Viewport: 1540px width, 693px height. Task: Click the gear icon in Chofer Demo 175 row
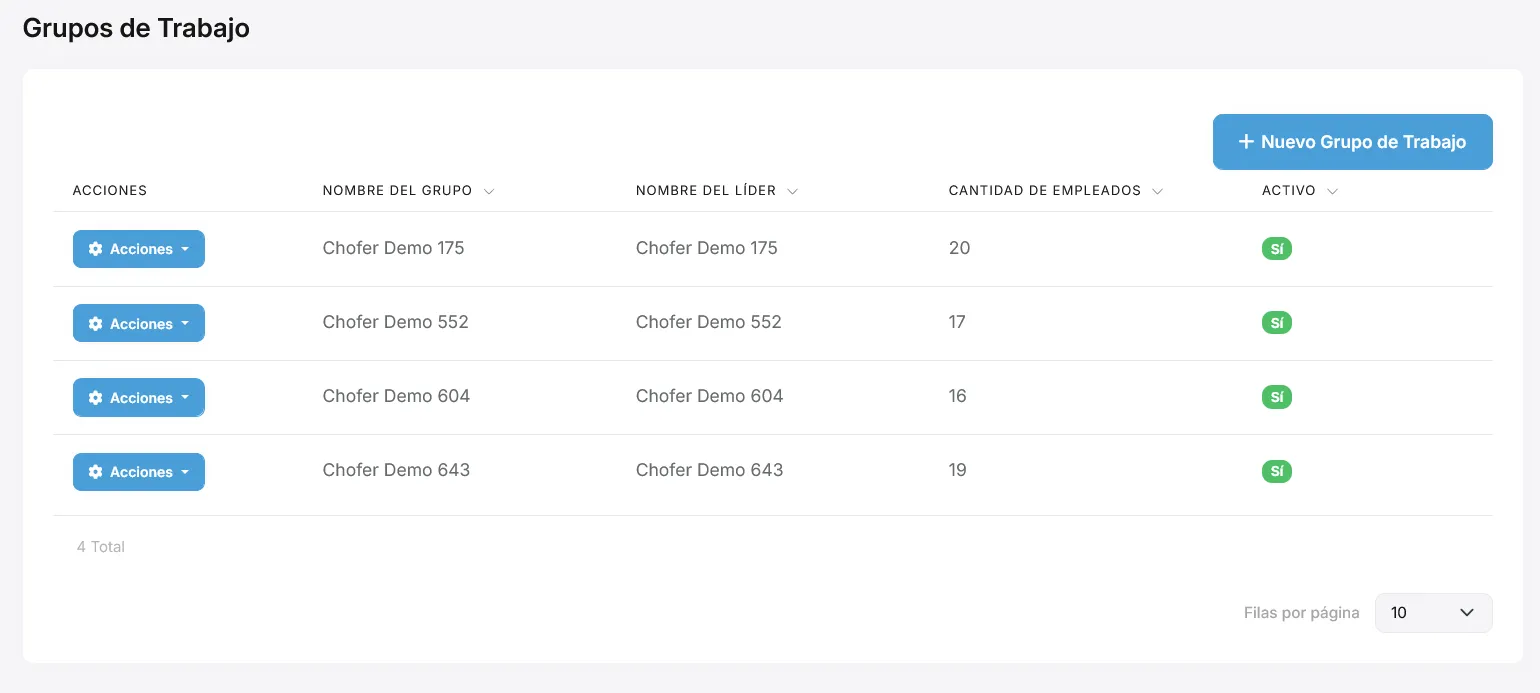tap(96, 249)
